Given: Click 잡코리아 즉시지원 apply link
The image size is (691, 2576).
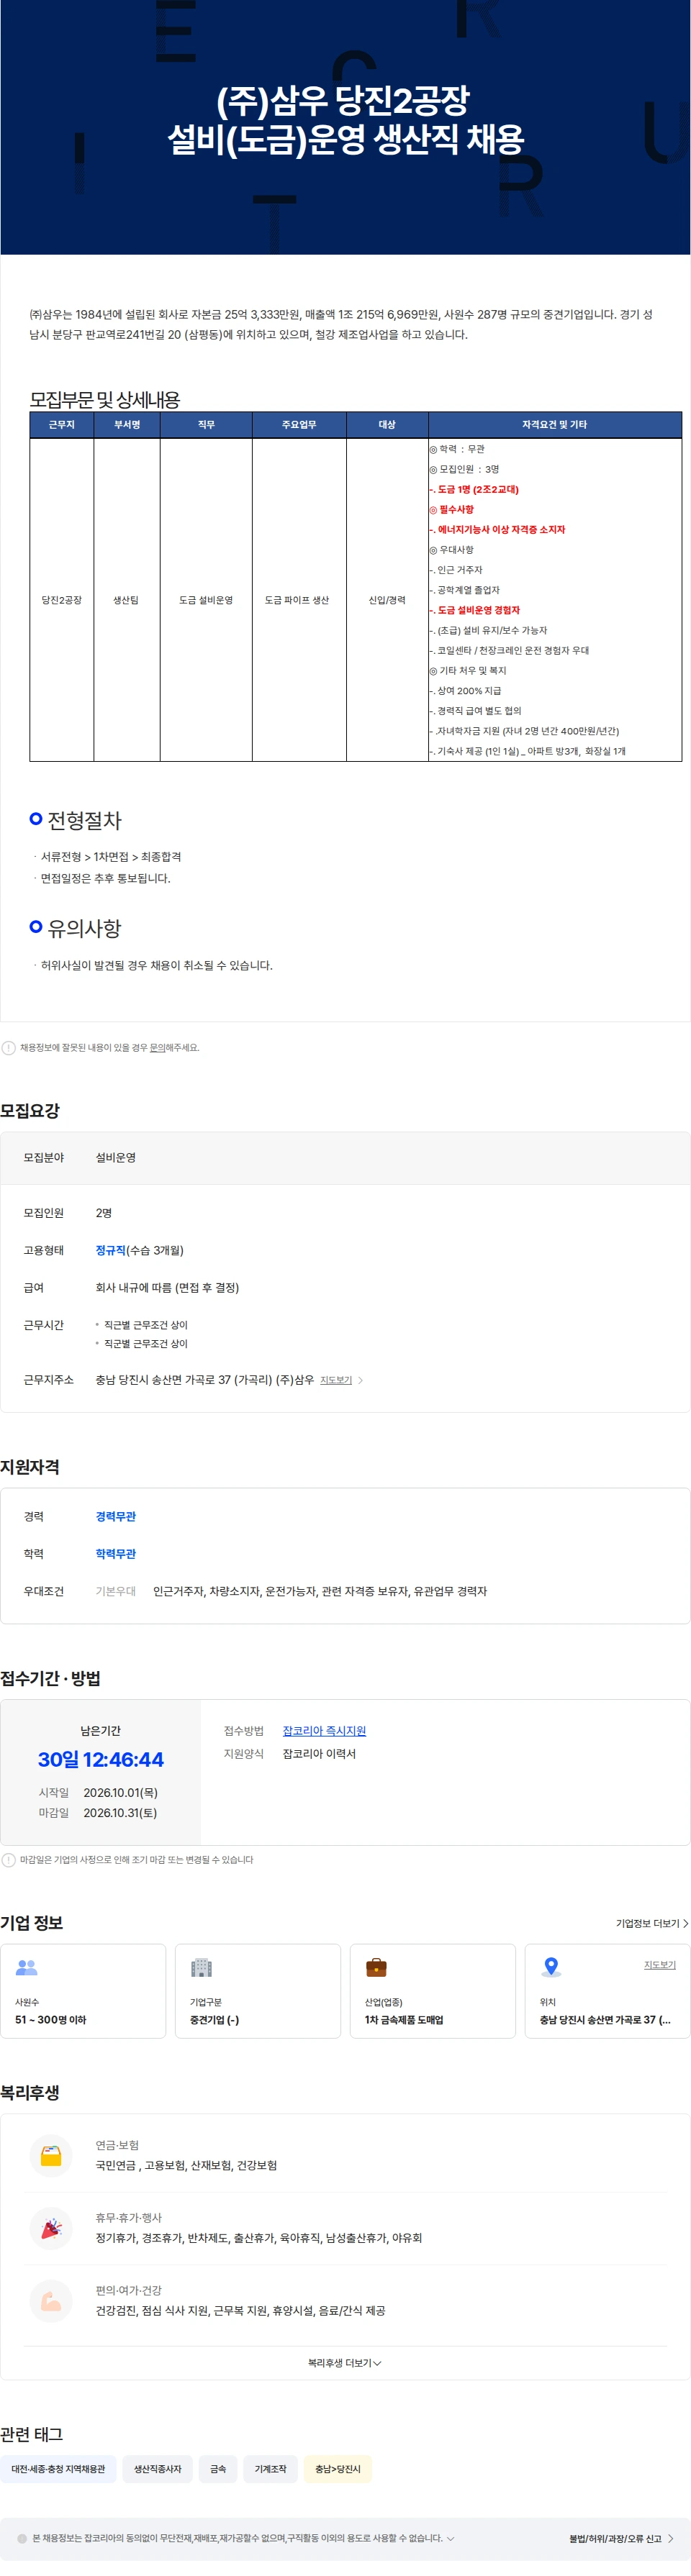Looking at the screenshot, I should pos(324,1731).
